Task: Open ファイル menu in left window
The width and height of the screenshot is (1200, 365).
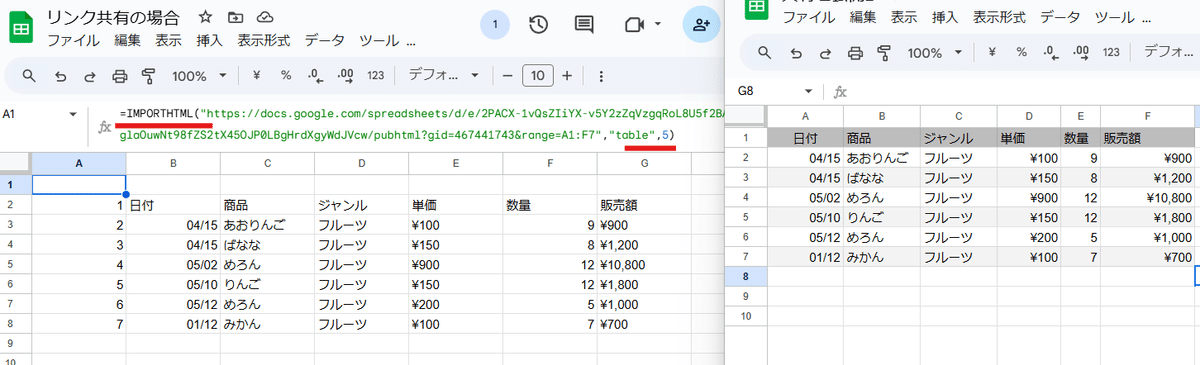Action: point(73,40)
